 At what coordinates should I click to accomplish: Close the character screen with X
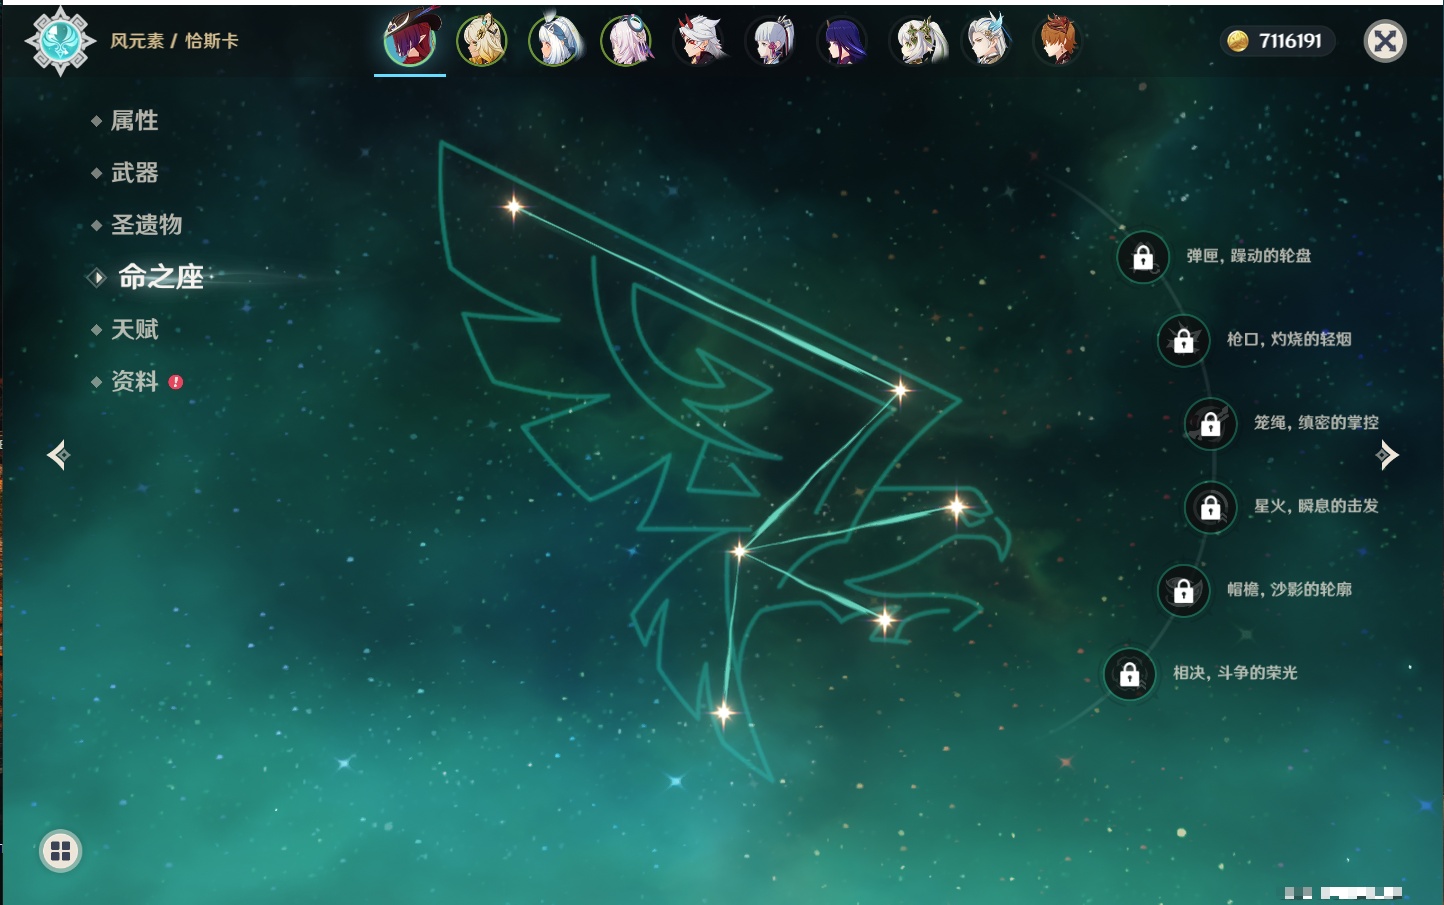point(1385,41)
